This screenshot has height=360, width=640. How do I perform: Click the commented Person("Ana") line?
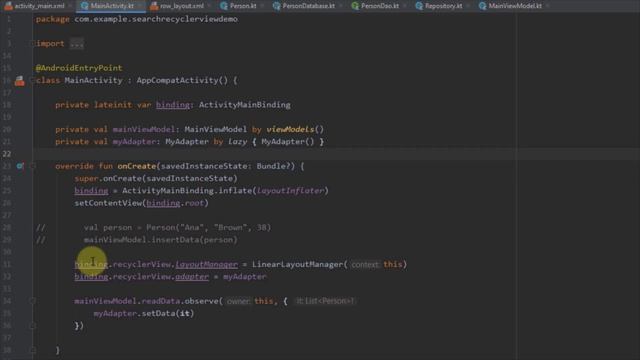point(177,227)
